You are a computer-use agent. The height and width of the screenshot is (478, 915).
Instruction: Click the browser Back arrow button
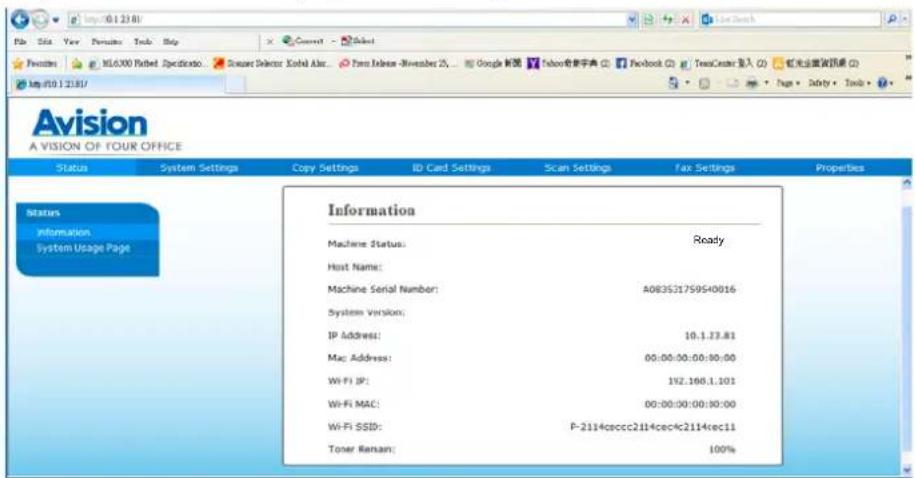(x=19, y=20)
